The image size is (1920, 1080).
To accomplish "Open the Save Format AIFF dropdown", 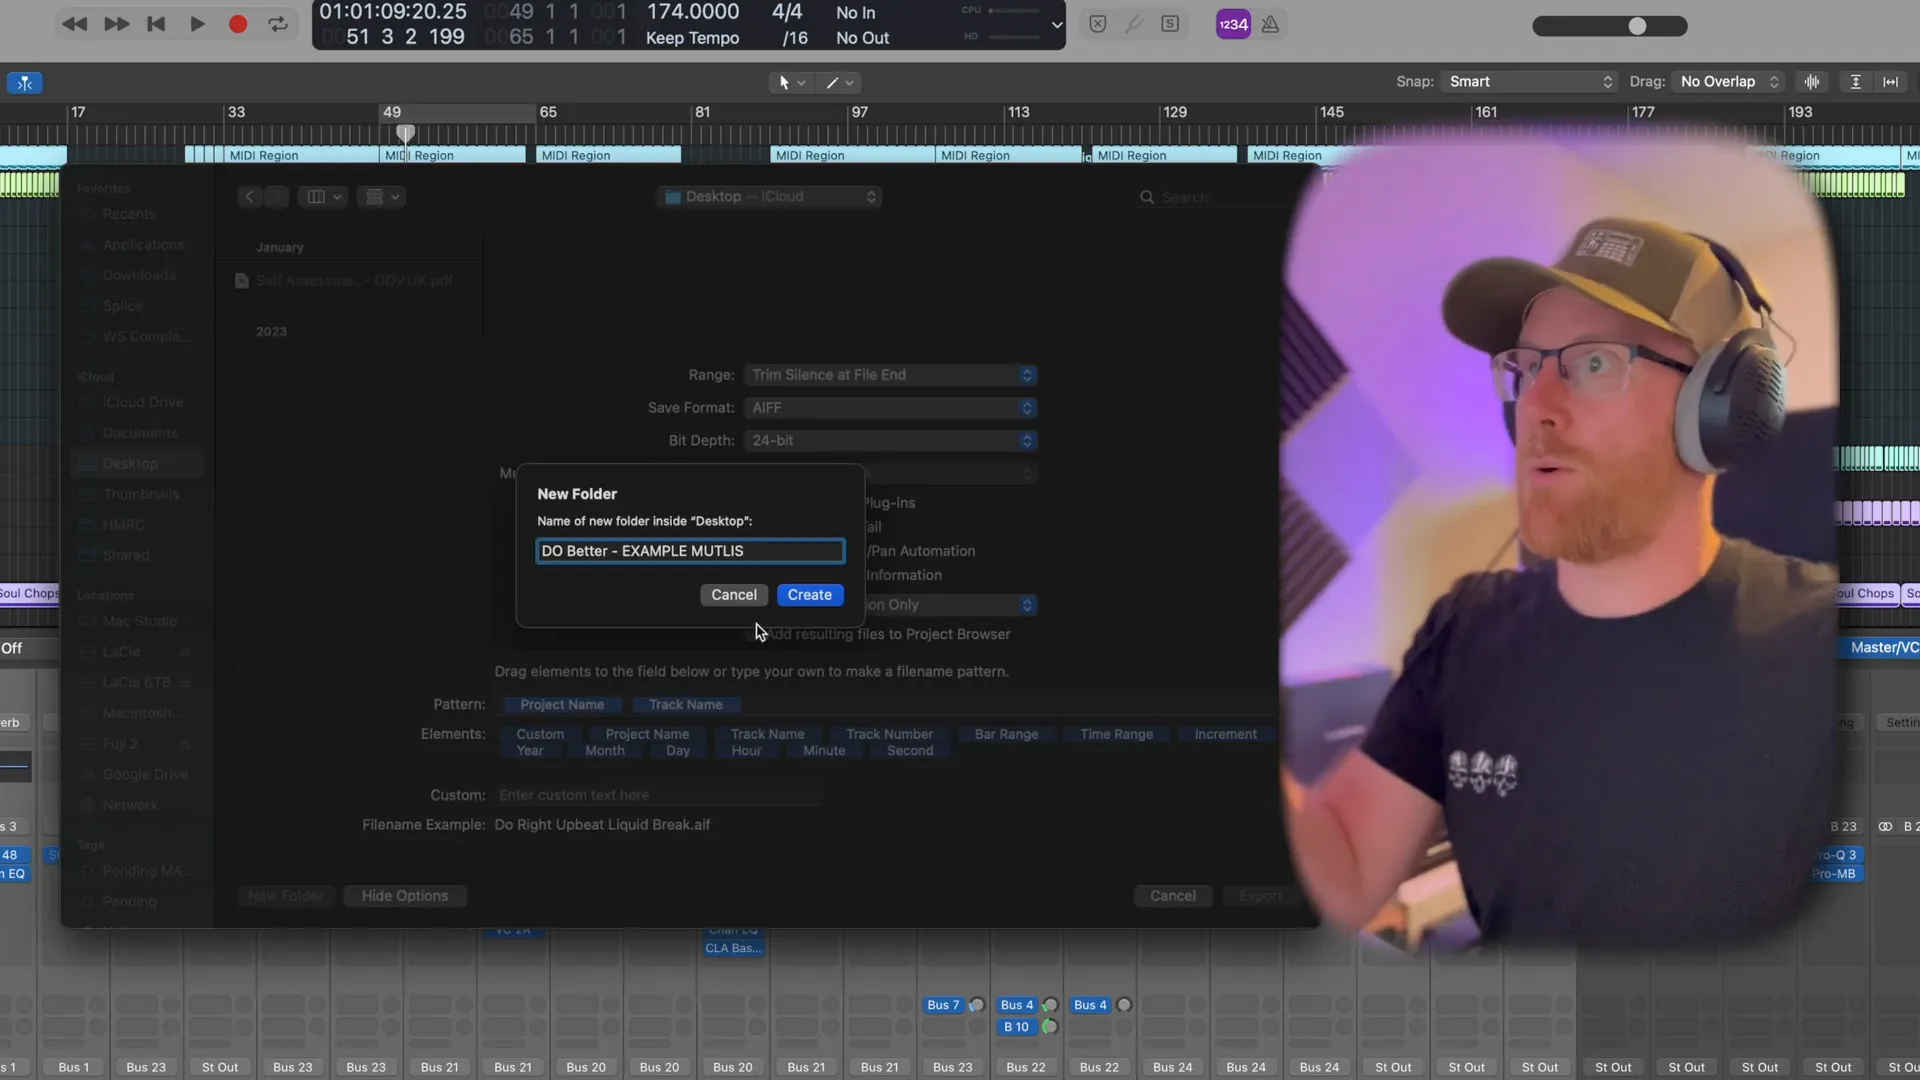I will coord(890,408).
